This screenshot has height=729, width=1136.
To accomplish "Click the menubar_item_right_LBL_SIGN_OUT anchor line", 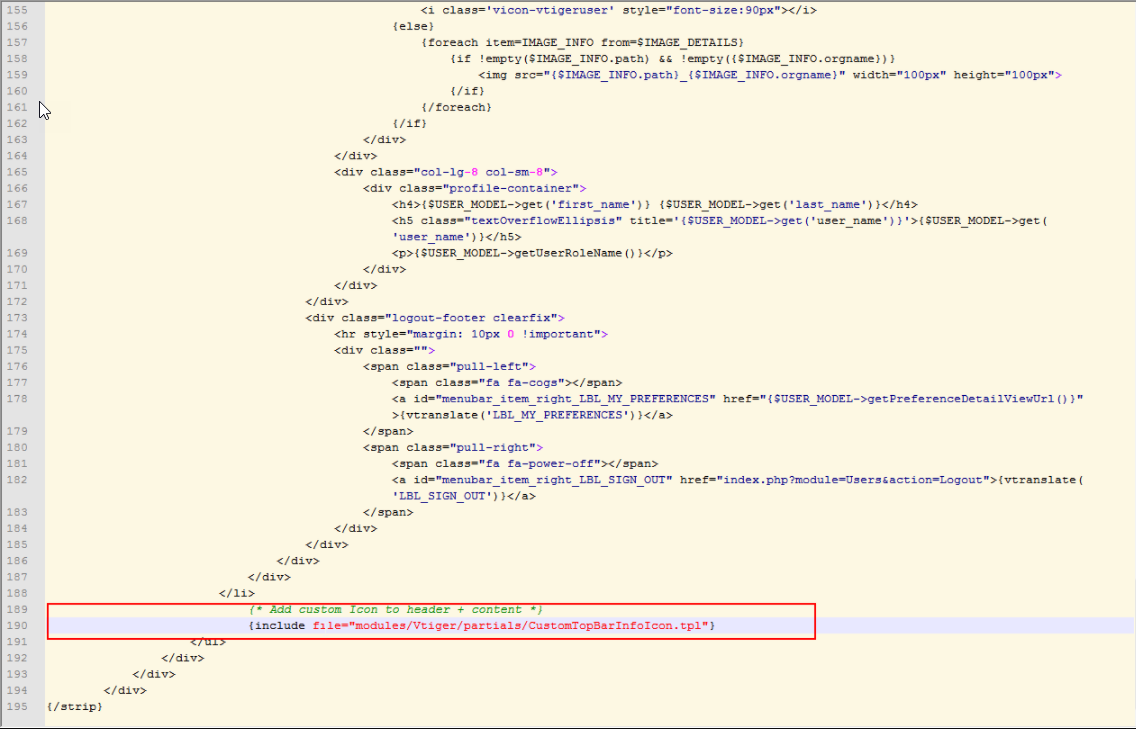I will tap(738, 480).
